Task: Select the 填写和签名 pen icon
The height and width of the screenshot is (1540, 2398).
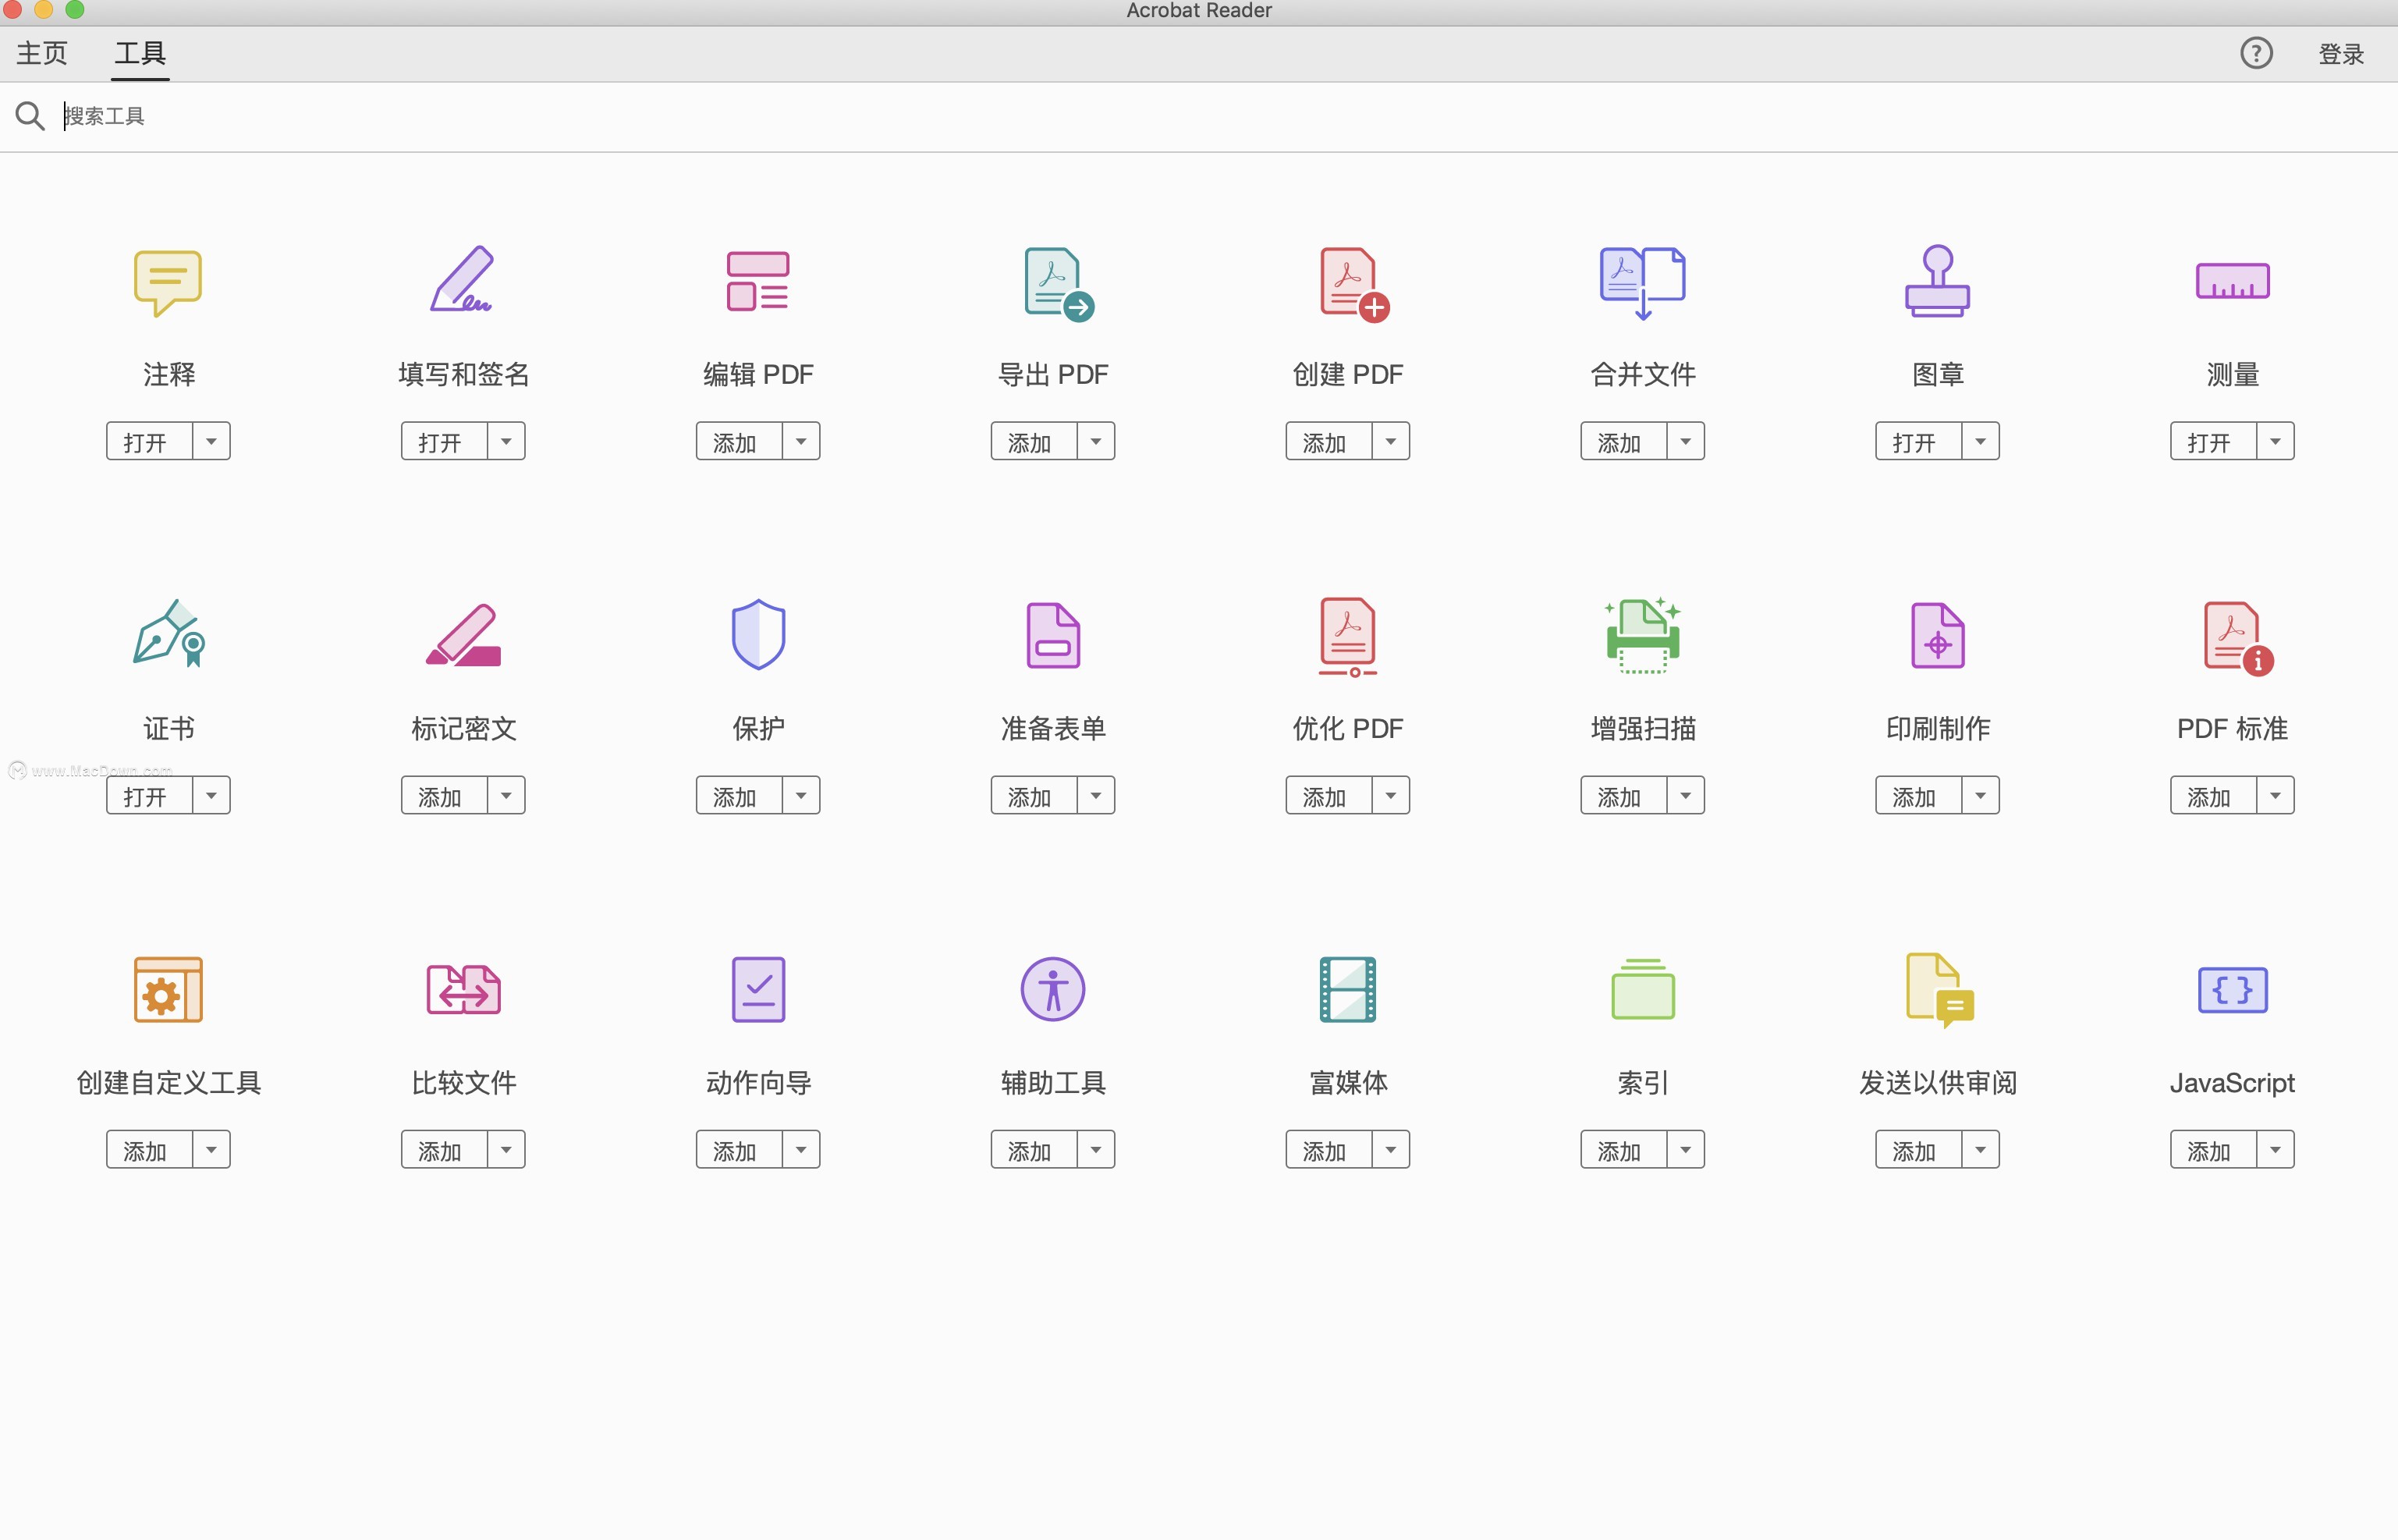Action: click(x=462, y=279)
